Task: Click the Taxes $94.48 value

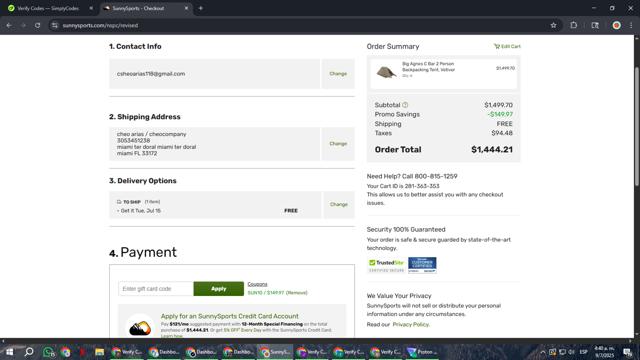Action: click(502, 133)
